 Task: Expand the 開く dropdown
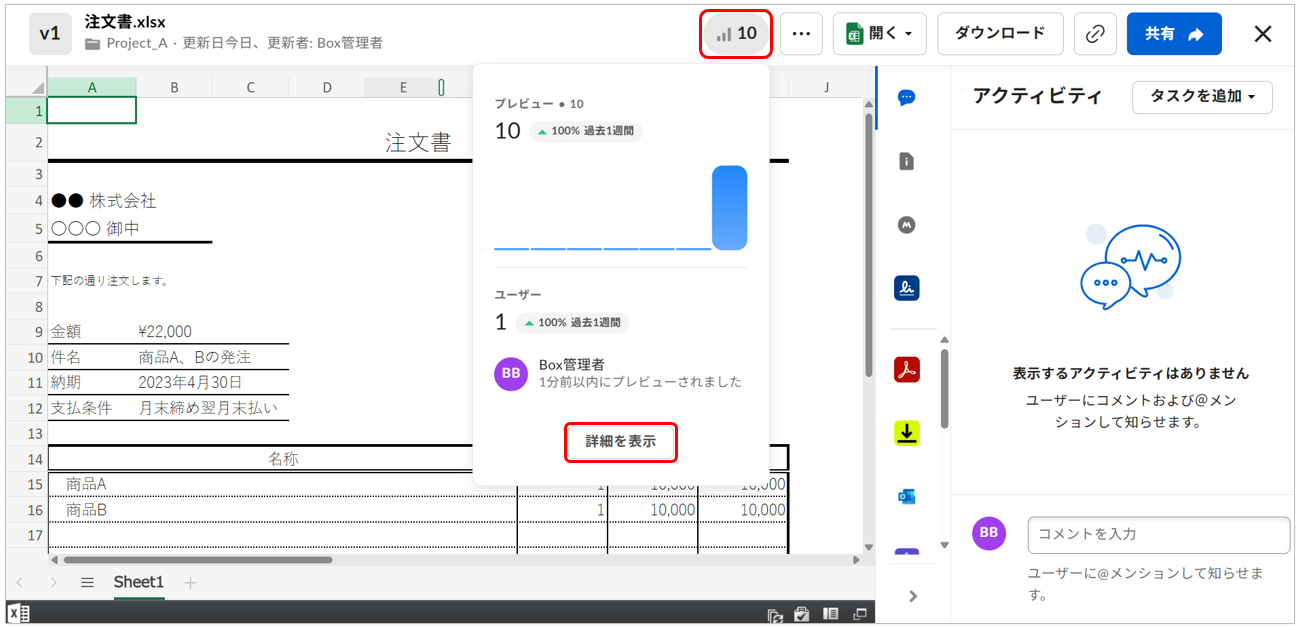tap(879, 34)
